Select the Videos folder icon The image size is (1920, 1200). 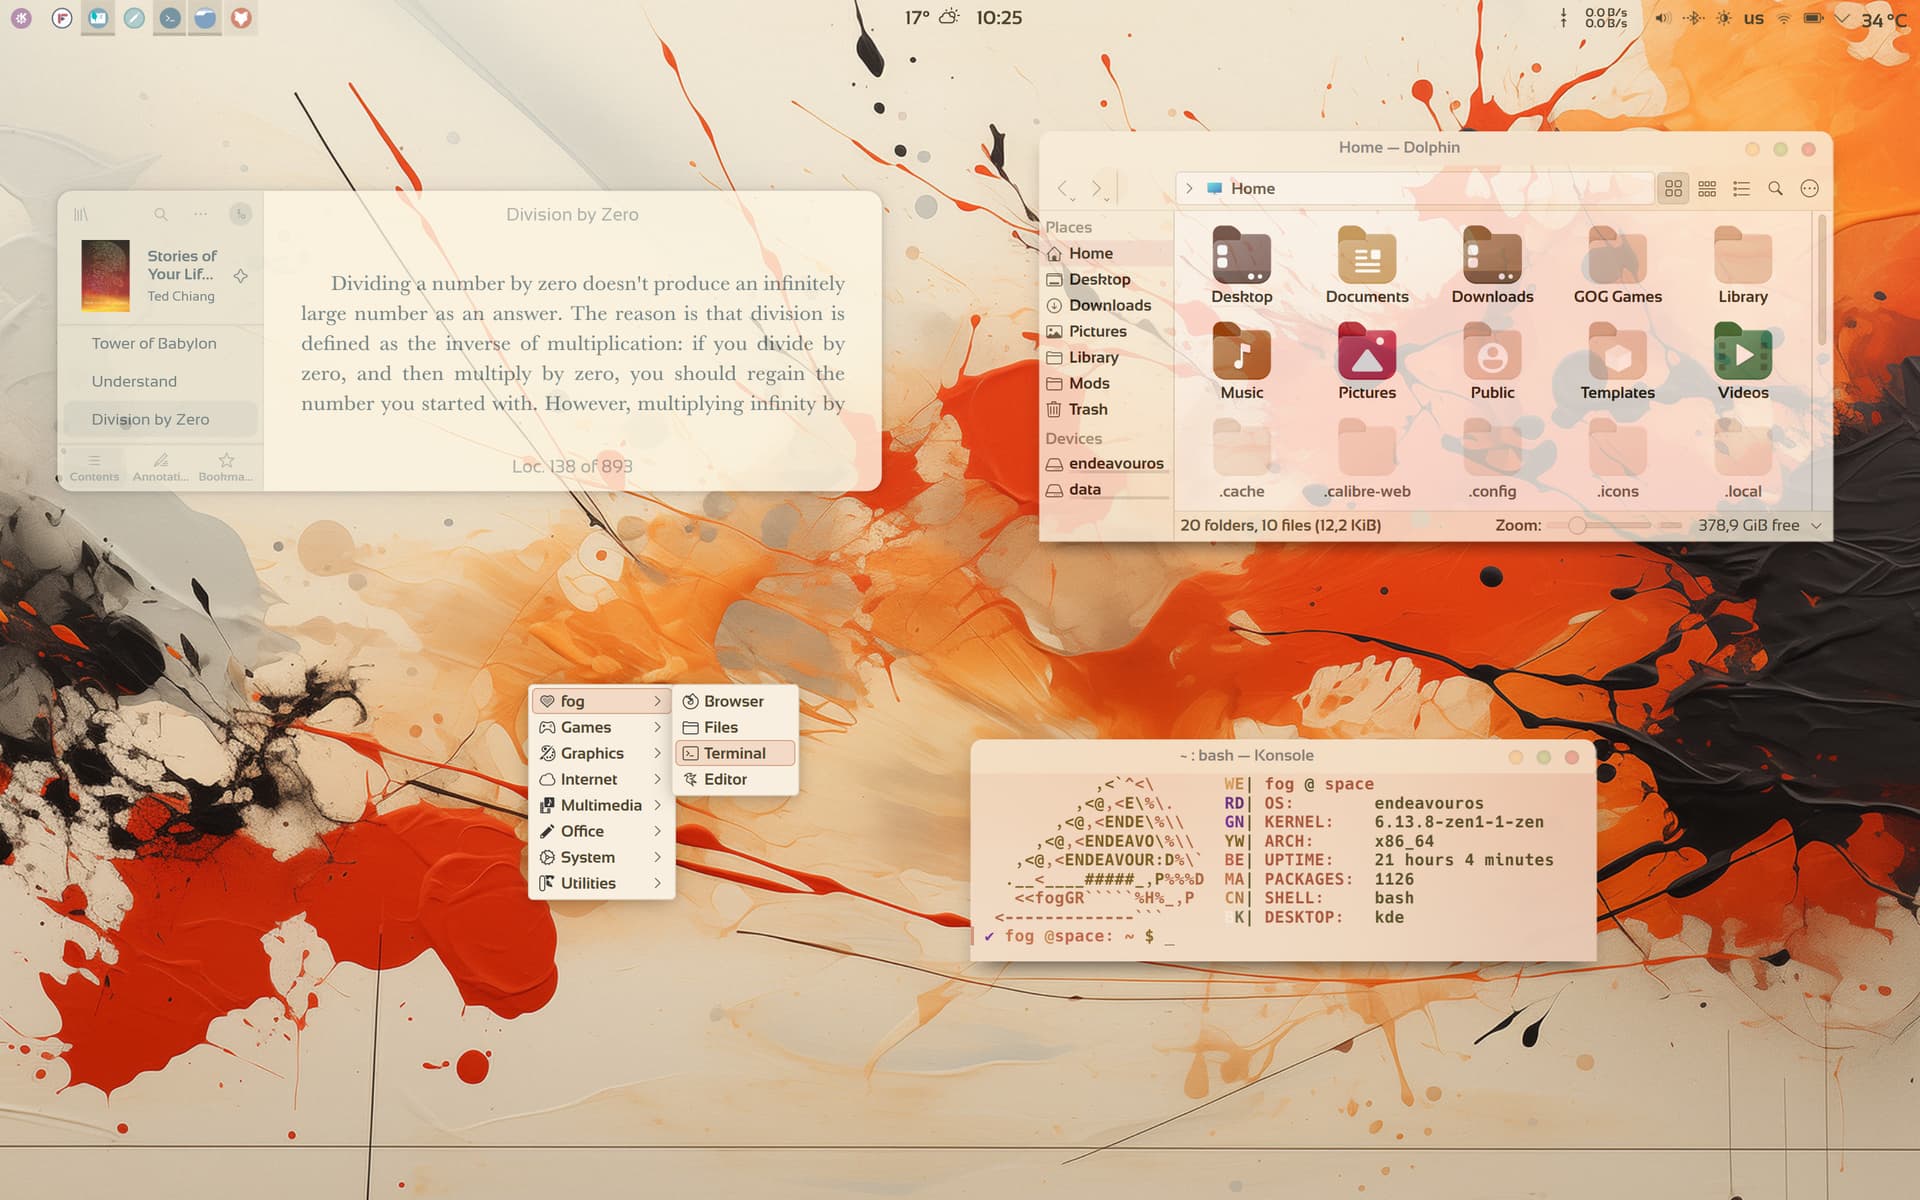(1742, 352)
